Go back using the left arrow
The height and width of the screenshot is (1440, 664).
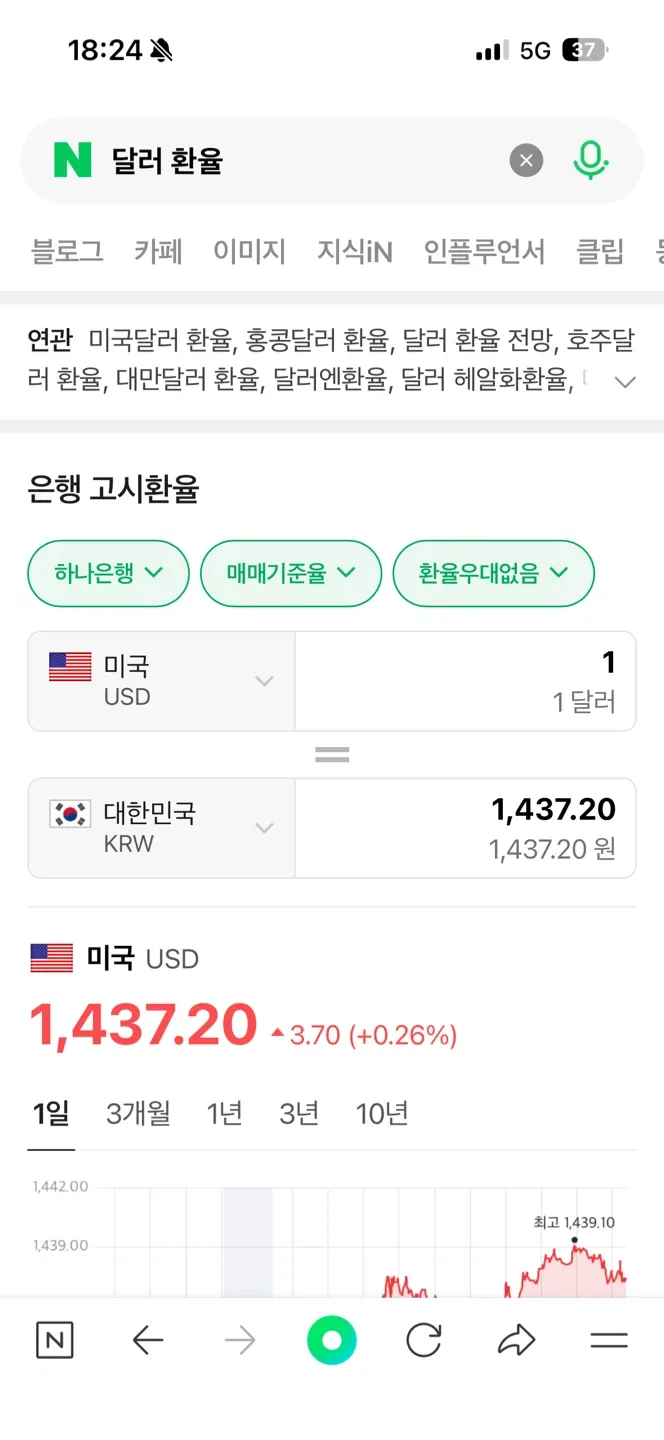click(x=148, y=1340)
